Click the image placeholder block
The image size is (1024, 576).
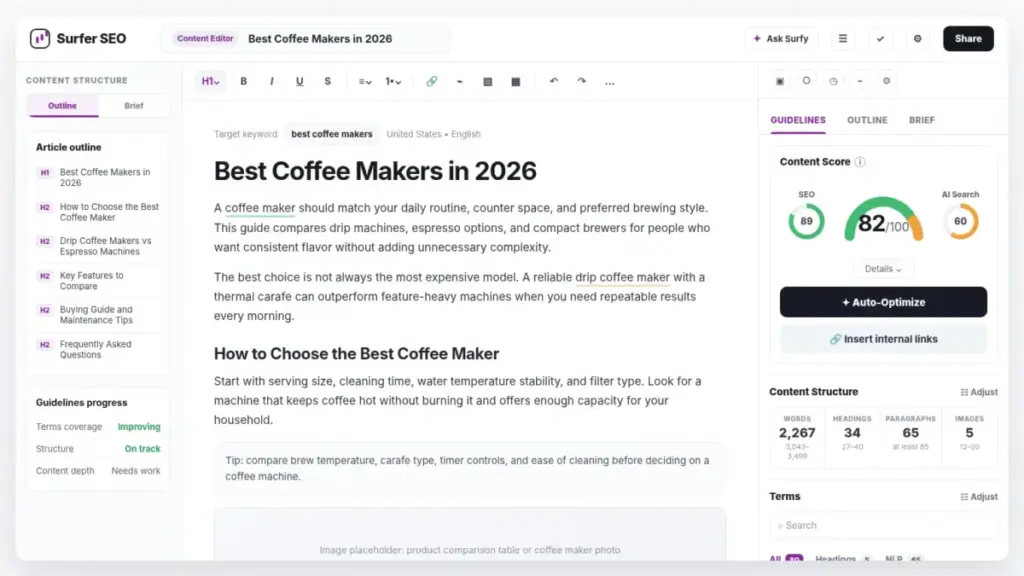470,534
